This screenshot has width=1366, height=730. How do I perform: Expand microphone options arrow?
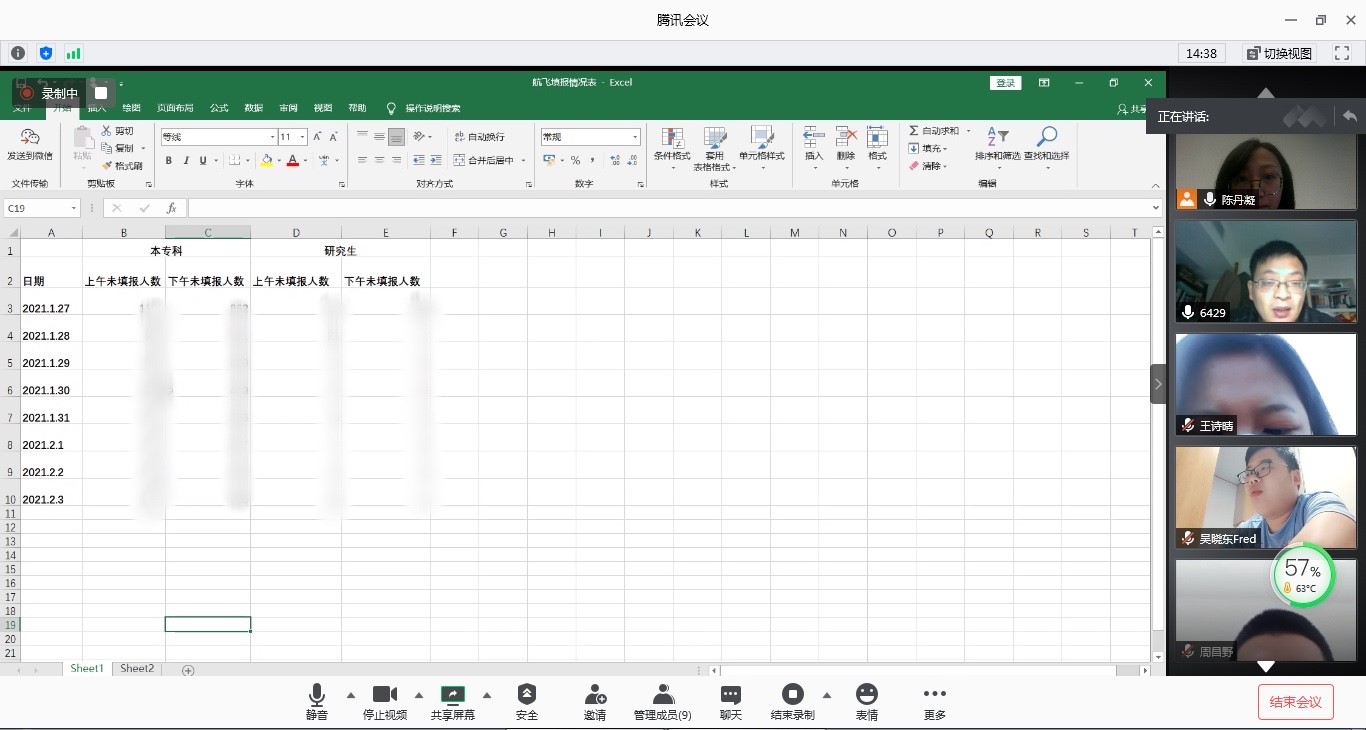351,695
